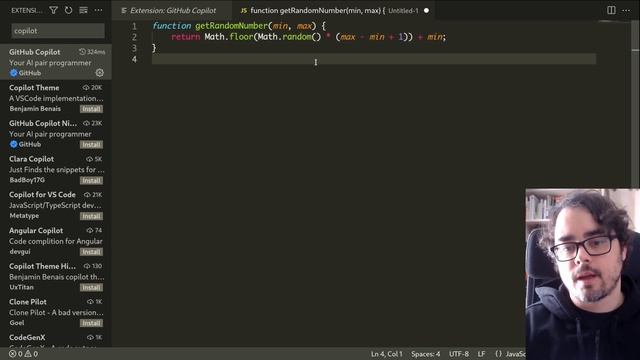Select language mode JavaScript in status bar
This screenshot has height=360, width=640.
pos(515,354)
